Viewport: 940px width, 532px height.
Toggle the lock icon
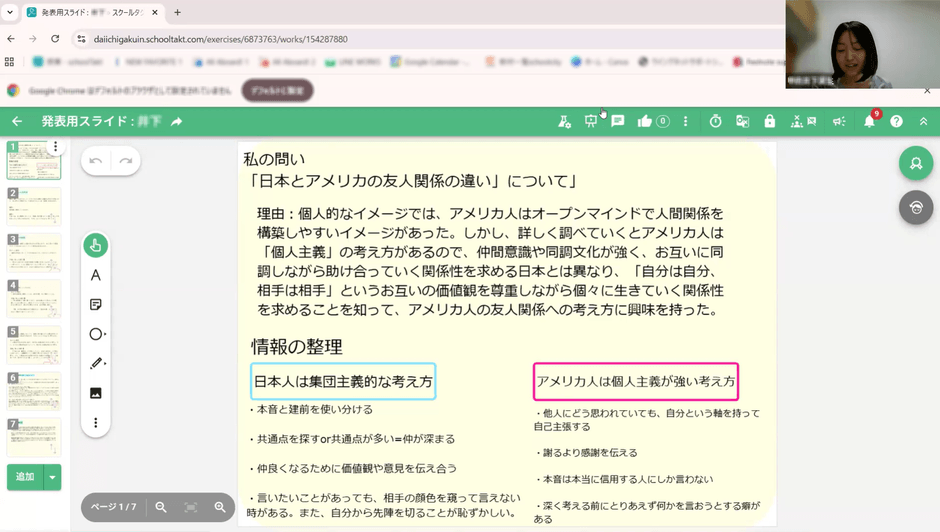[769, 121]
